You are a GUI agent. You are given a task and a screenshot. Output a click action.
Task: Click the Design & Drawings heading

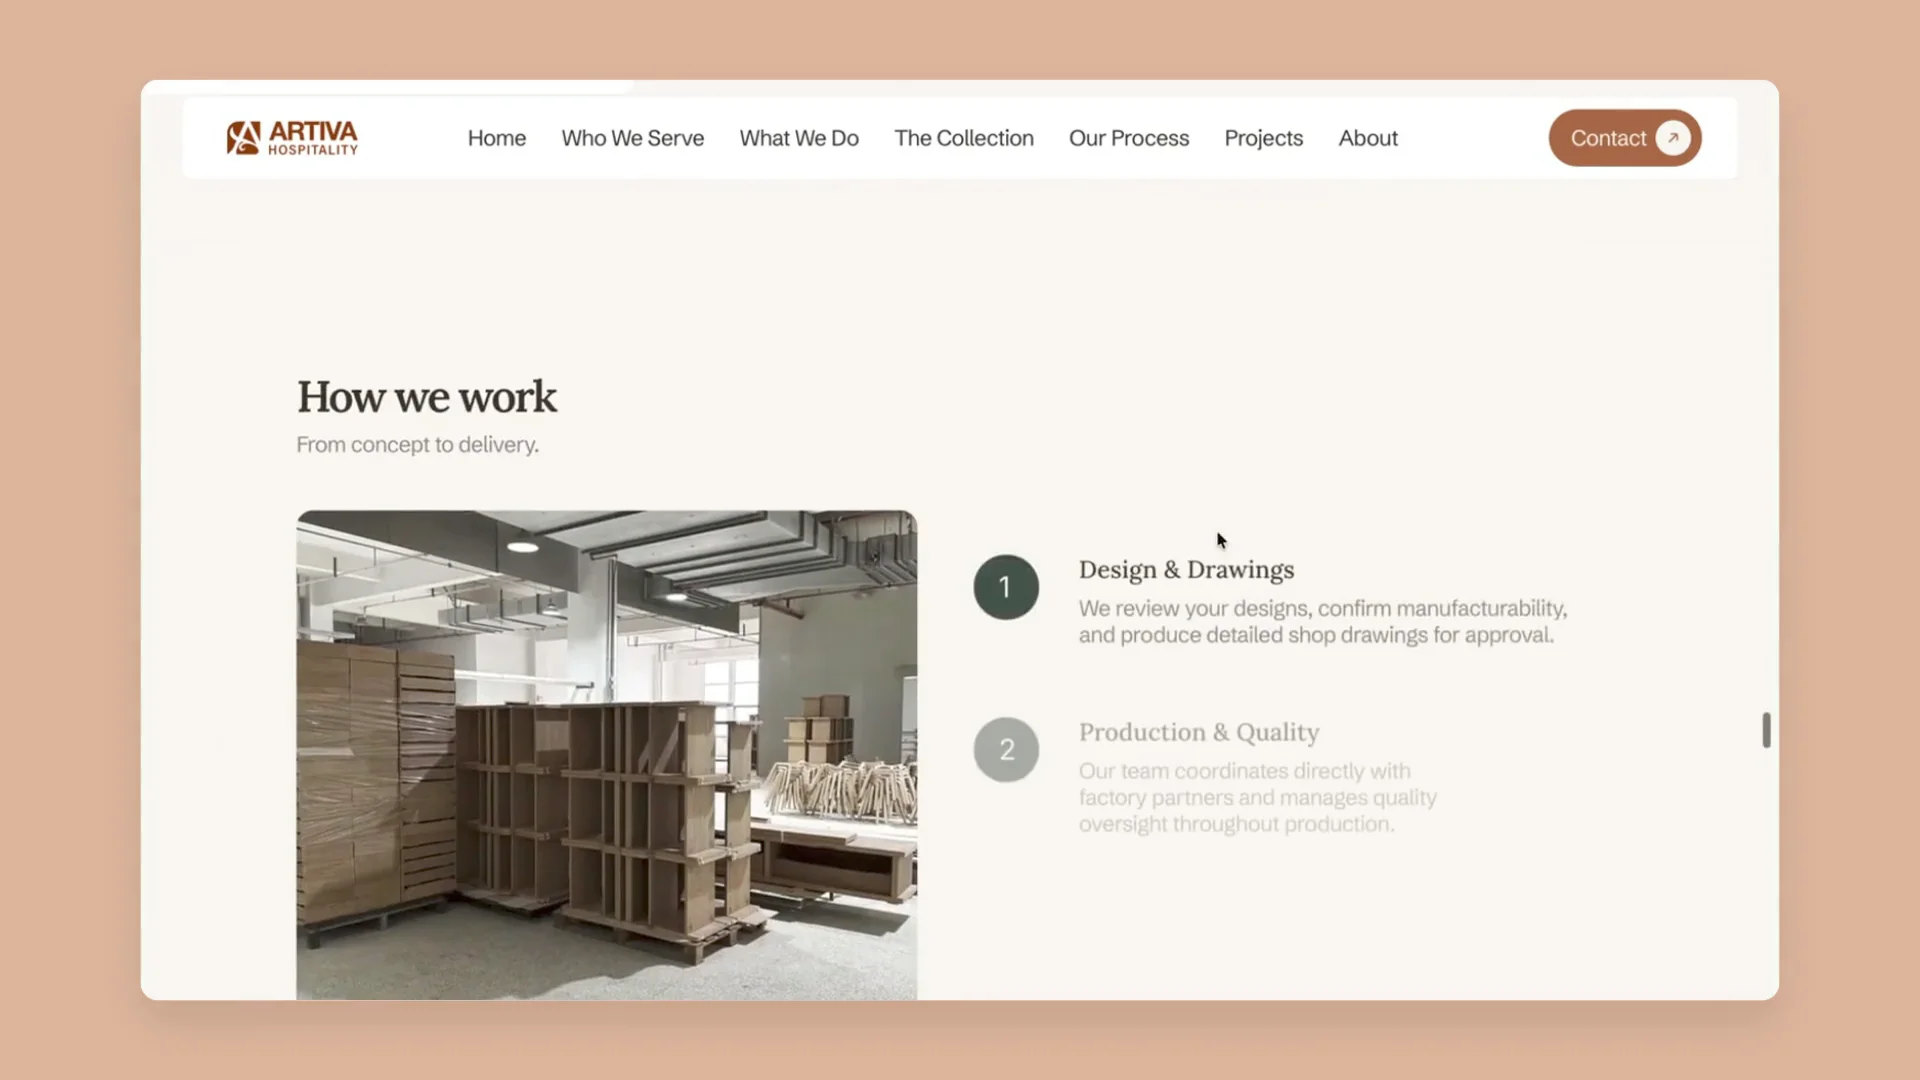(1186, 570)
